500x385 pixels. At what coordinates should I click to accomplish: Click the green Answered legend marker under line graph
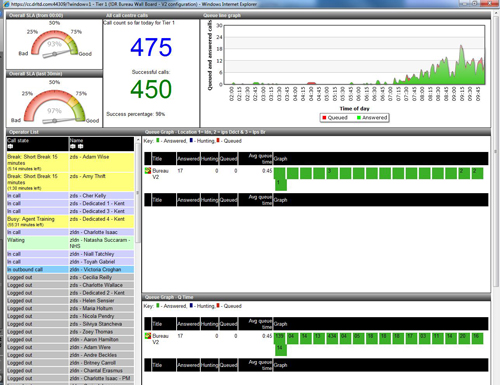pos(359,118)
